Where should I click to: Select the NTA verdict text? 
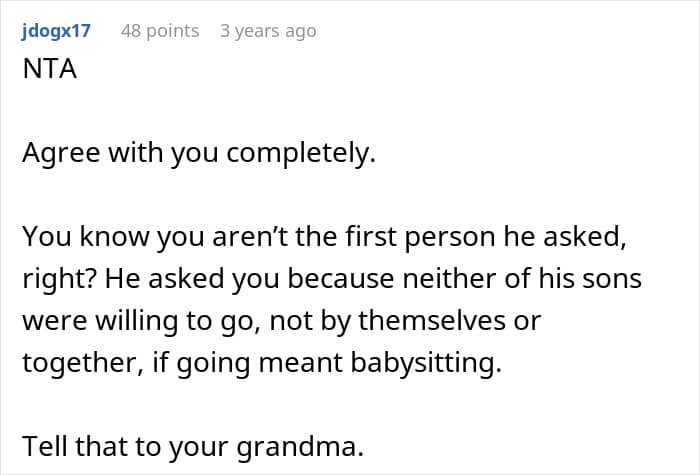[x=50, y=69]
